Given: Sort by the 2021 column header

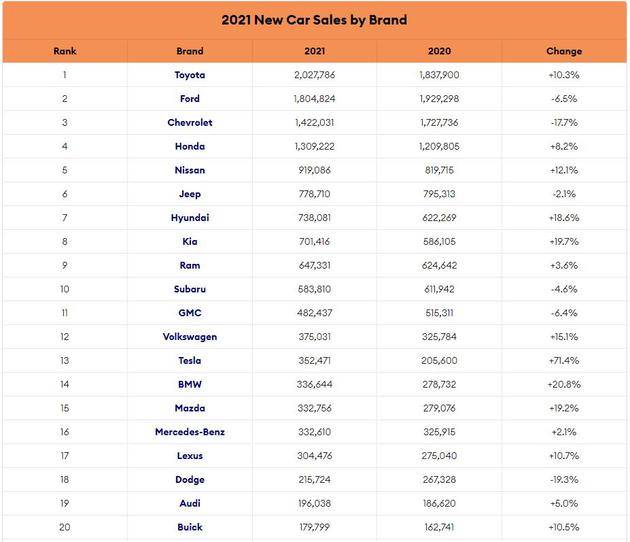Looking at the screenshot, I should (x=314, y=51).
